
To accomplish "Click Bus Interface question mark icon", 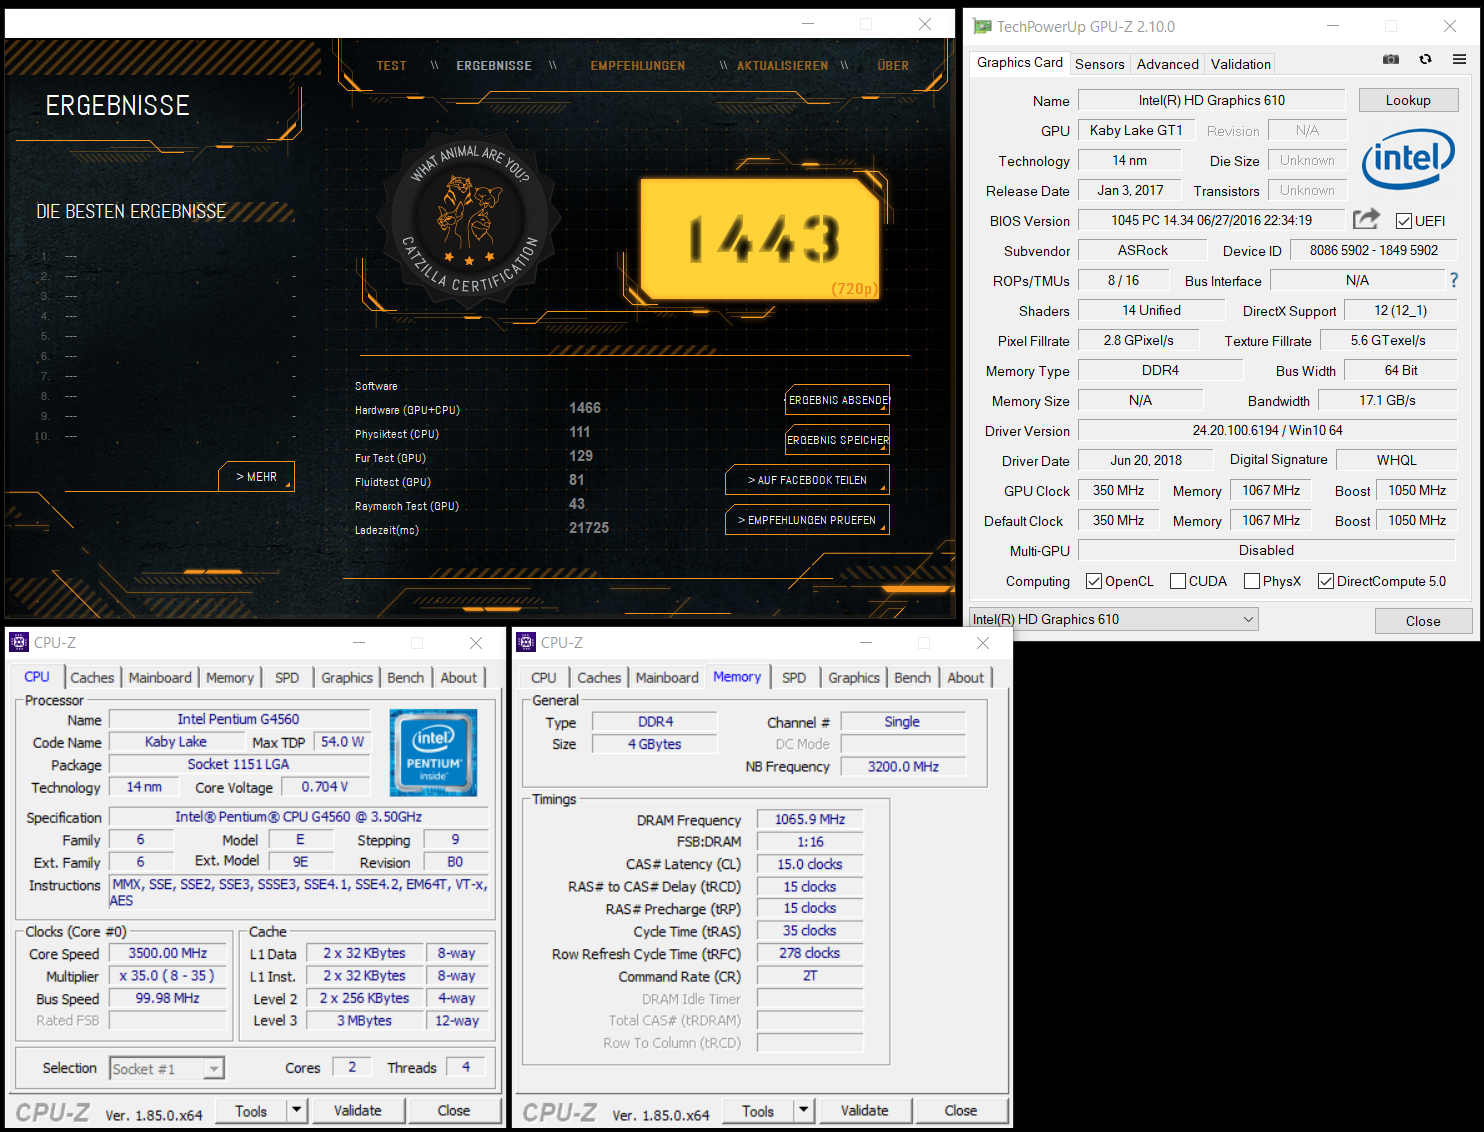I will click(x=1454, y=280).
